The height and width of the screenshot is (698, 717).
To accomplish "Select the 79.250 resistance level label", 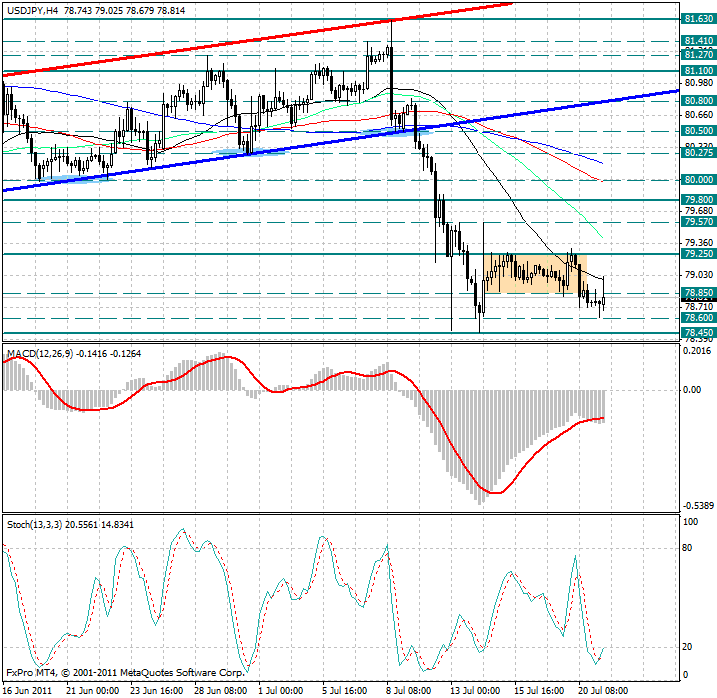I will (697, 254).
